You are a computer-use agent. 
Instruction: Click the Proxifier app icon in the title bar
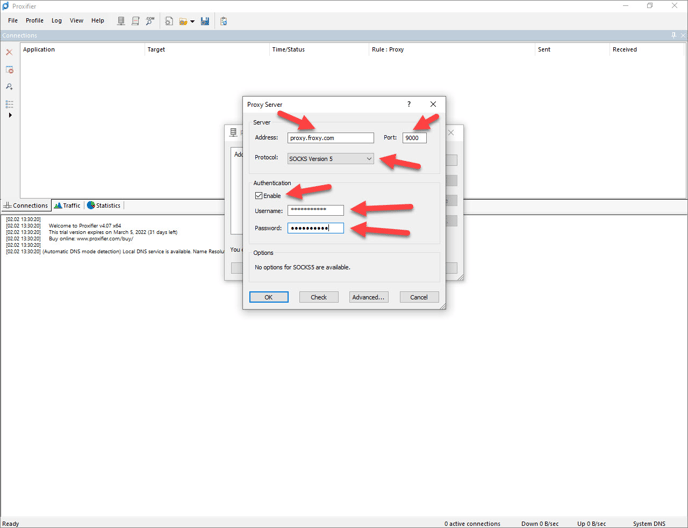pyautogui.click(x=6, y=6)
